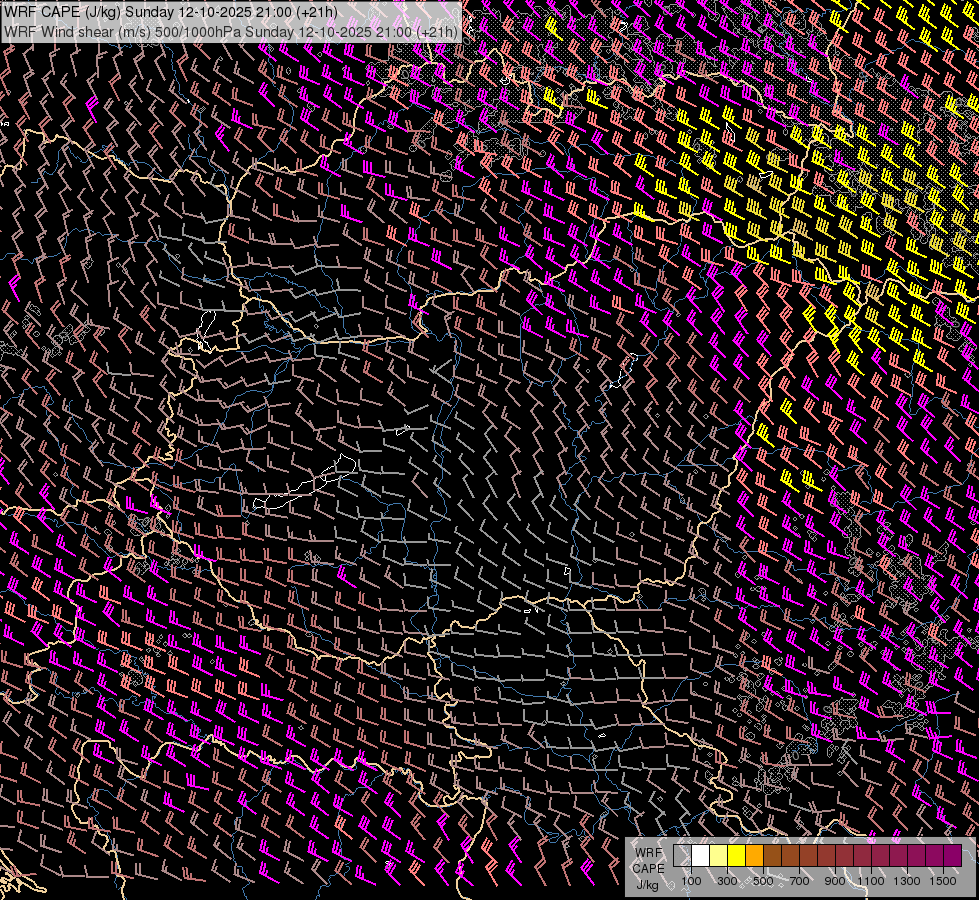Select the 1500 label on the CAPE scale
This screenshot has width=979, height=900.
click(943, 881)
